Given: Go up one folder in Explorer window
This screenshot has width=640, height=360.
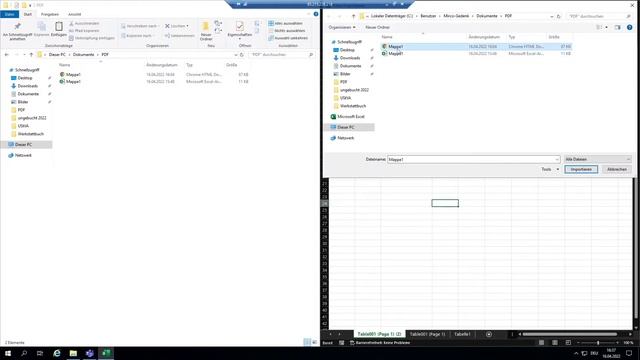Looking at the screenshot, I should pos(31,54).
